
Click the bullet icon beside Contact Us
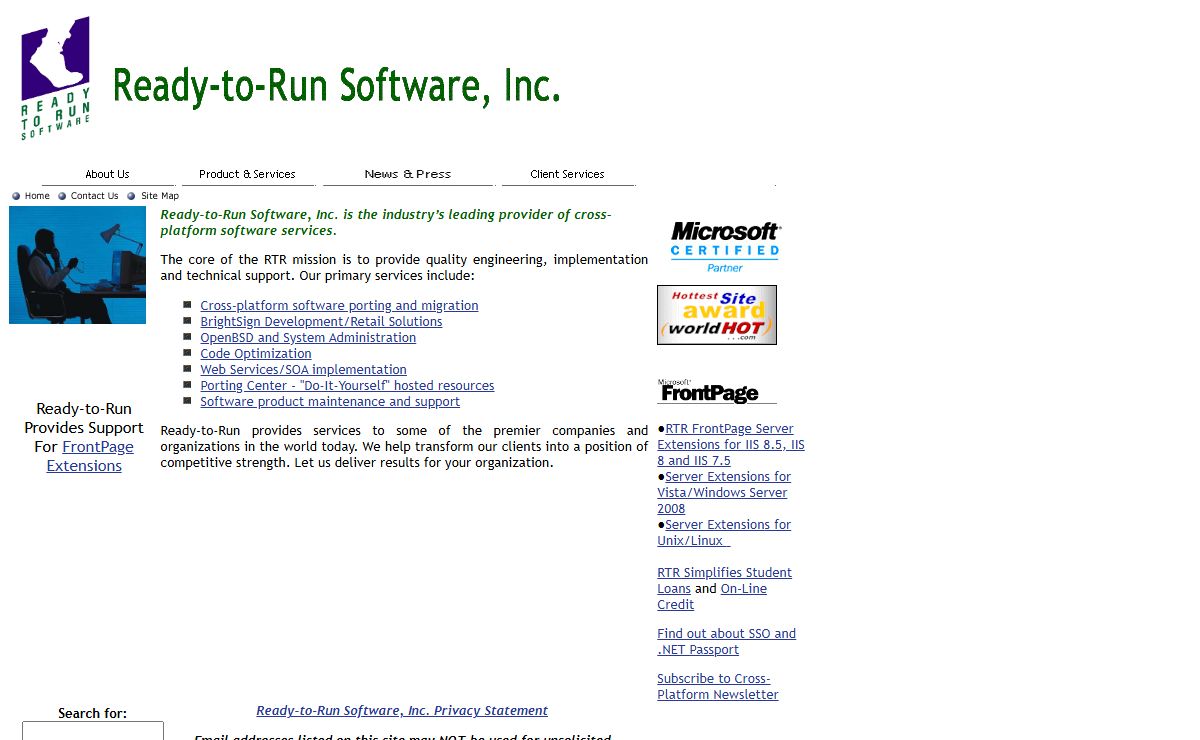(62, 196)
